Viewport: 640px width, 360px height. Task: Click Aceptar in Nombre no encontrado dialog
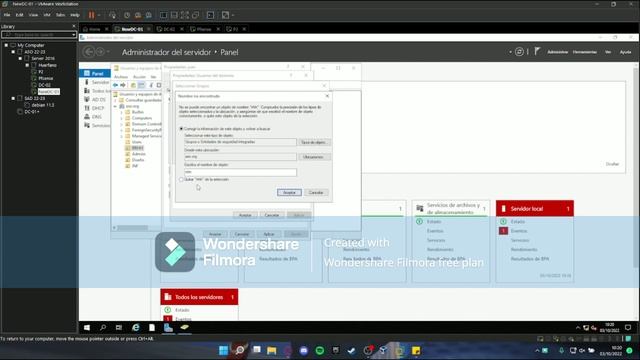[289, 192]
